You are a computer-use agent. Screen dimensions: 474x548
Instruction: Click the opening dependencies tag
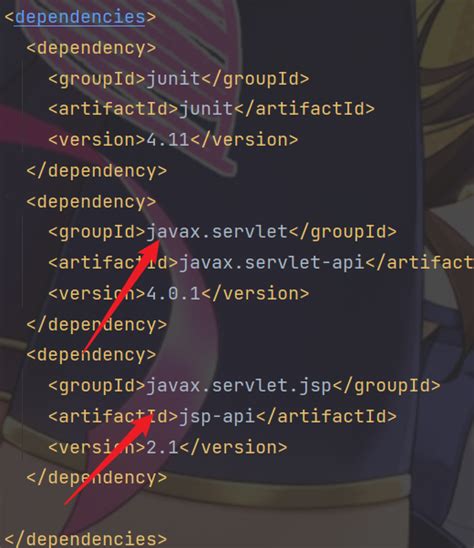[80, 17]
